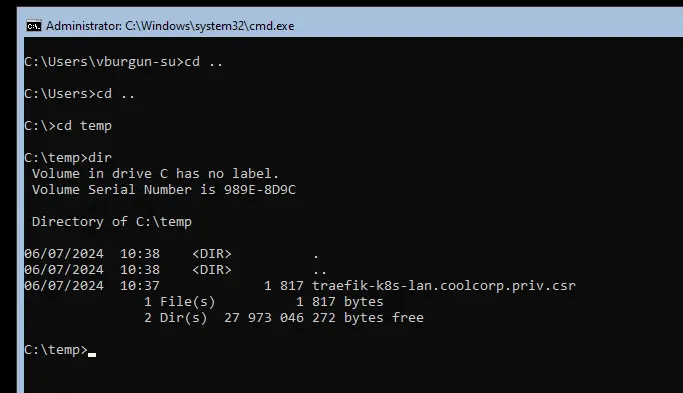This screenshot has height=393, width=683.
Task: Click the first <DIR> entry for current directory
Action: [212, 254]
